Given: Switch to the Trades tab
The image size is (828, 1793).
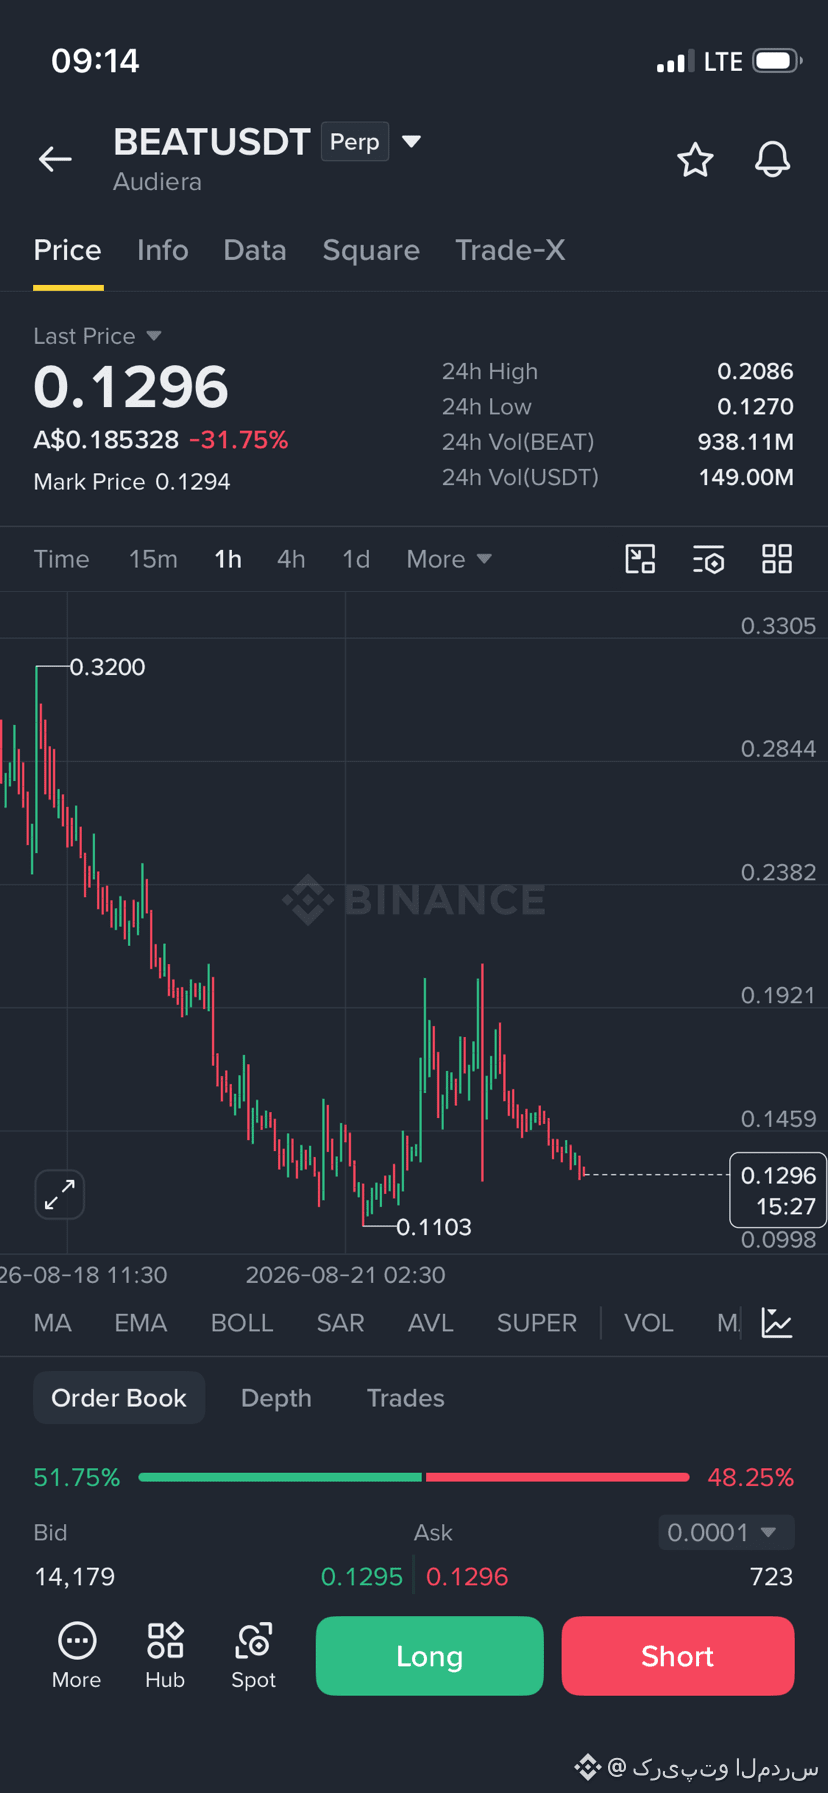Looking at the screenshot, I should (x=405, y=1398).
